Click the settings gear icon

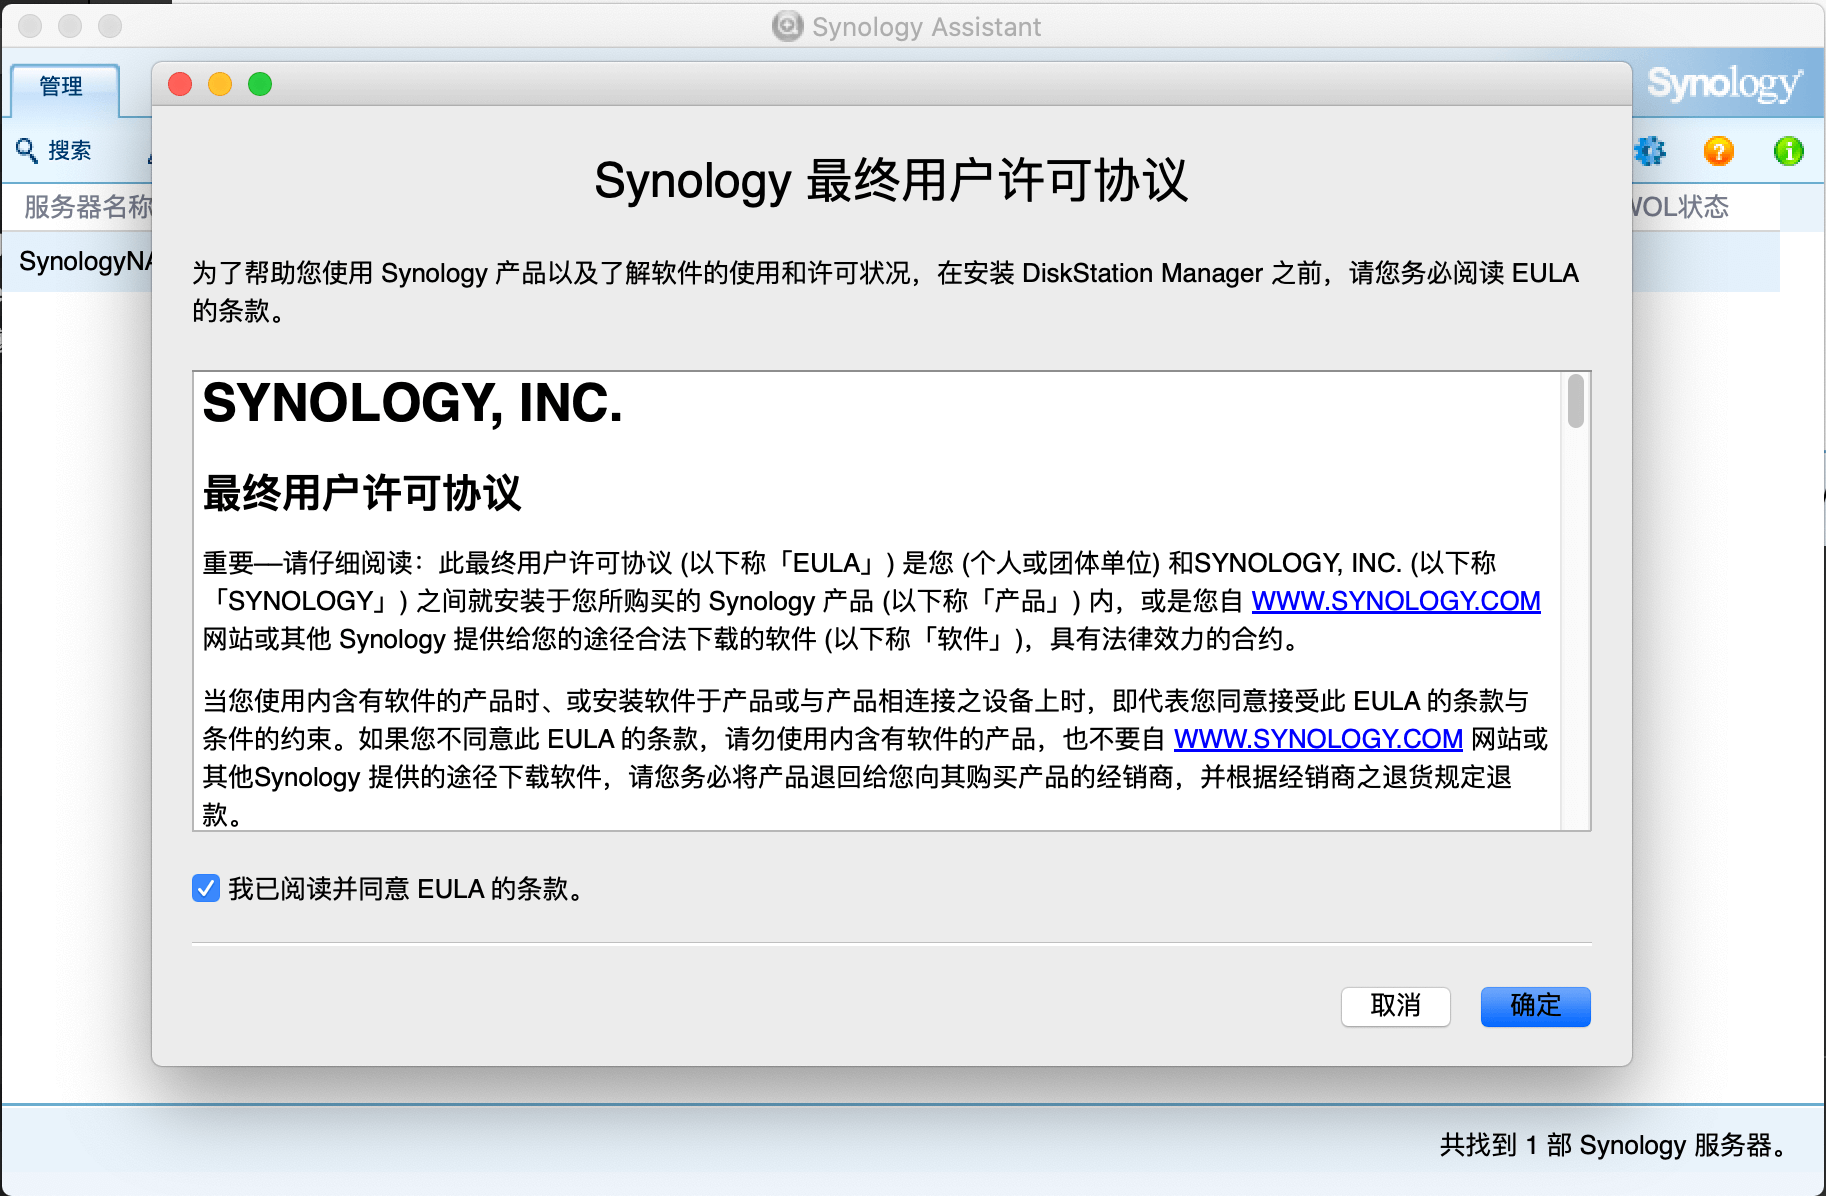pos(1650,151)
